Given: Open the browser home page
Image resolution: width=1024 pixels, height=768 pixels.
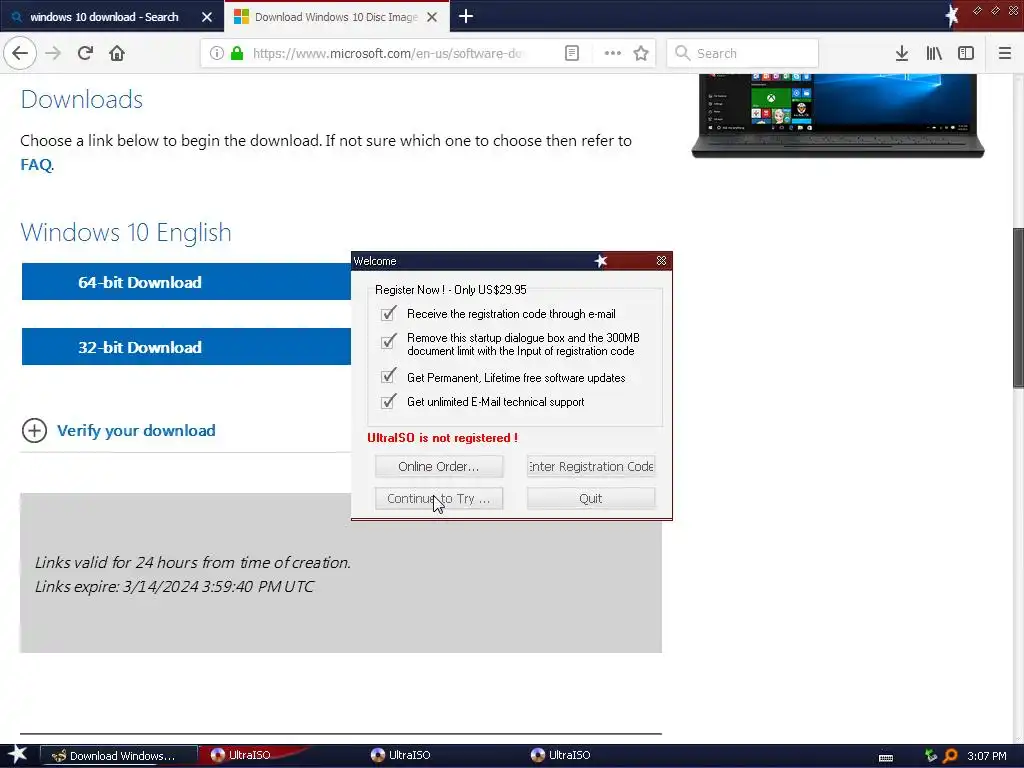Looking at the screenshot, I should pos(117,53).
